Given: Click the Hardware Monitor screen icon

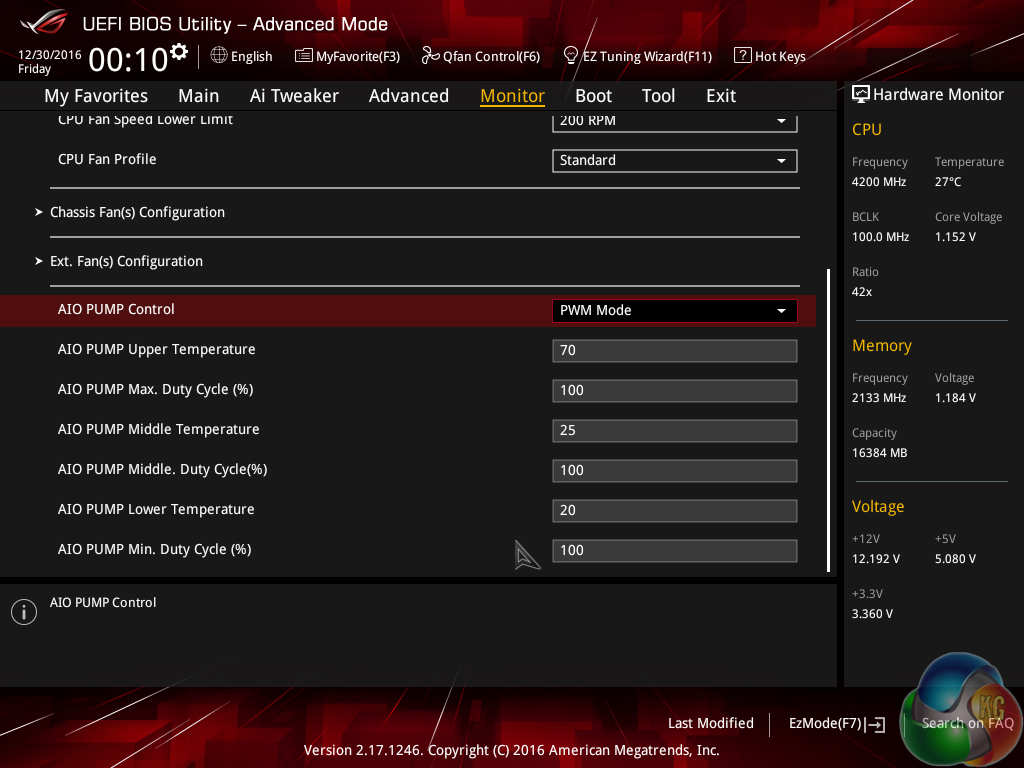Looking at the screenshot, I should tap(861, 95).
